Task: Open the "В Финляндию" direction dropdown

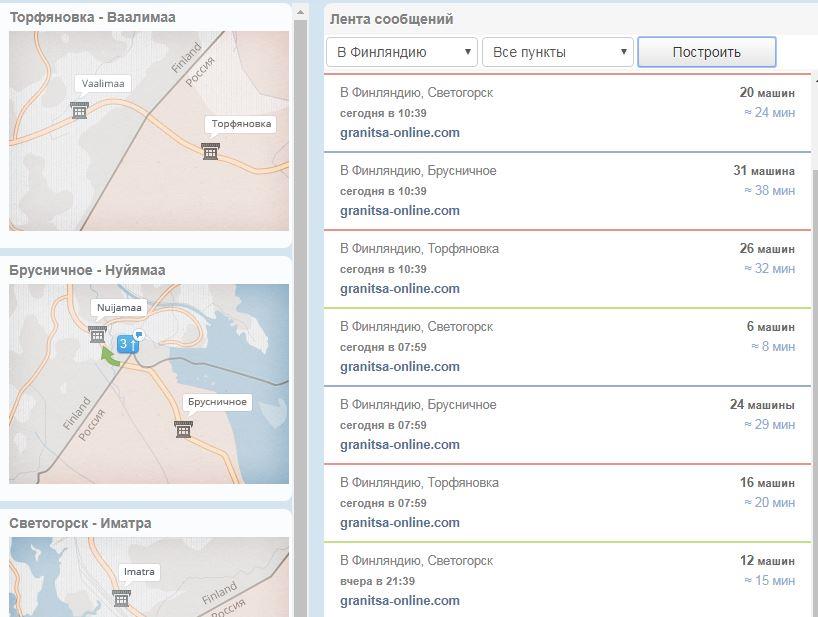Action: tap(401, 52)
